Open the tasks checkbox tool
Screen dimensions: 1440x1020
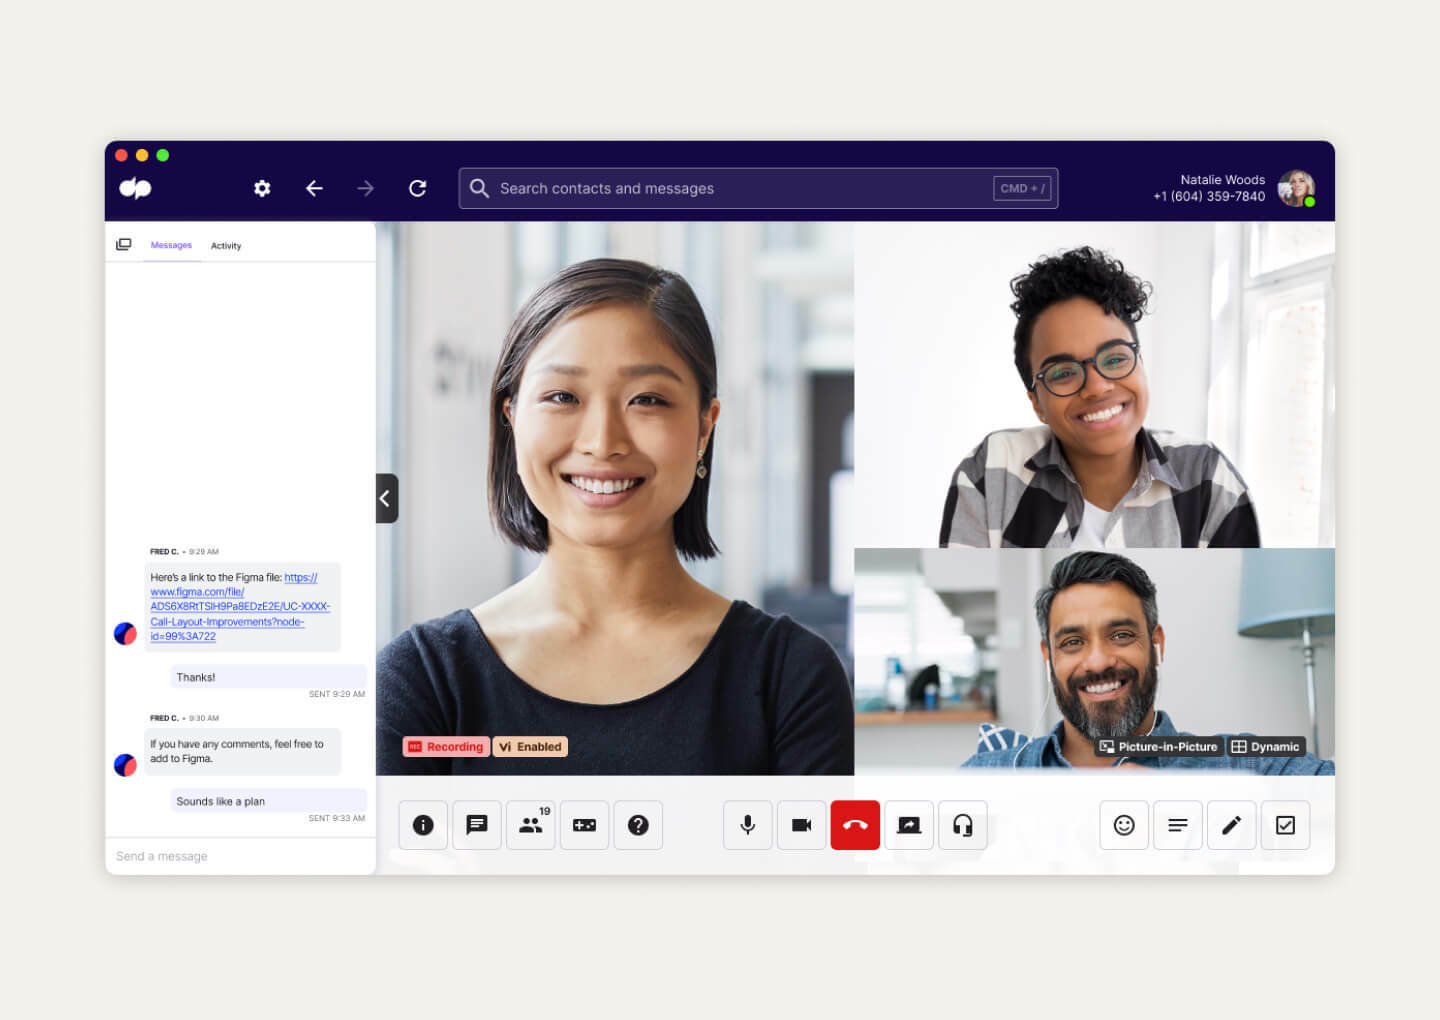[1286, 825]
